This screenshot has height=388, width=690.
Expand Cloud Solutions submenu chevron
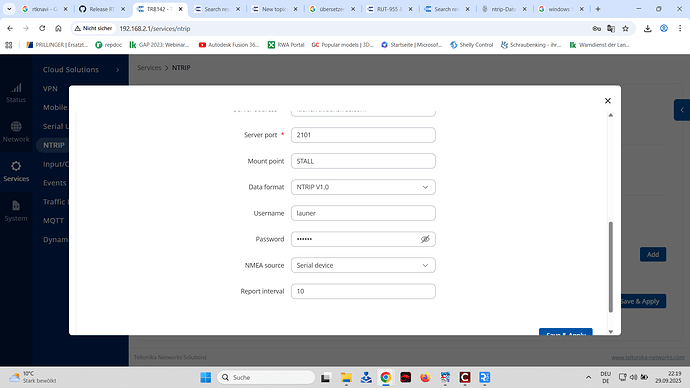pyautogui.click(x=117, y=70)
